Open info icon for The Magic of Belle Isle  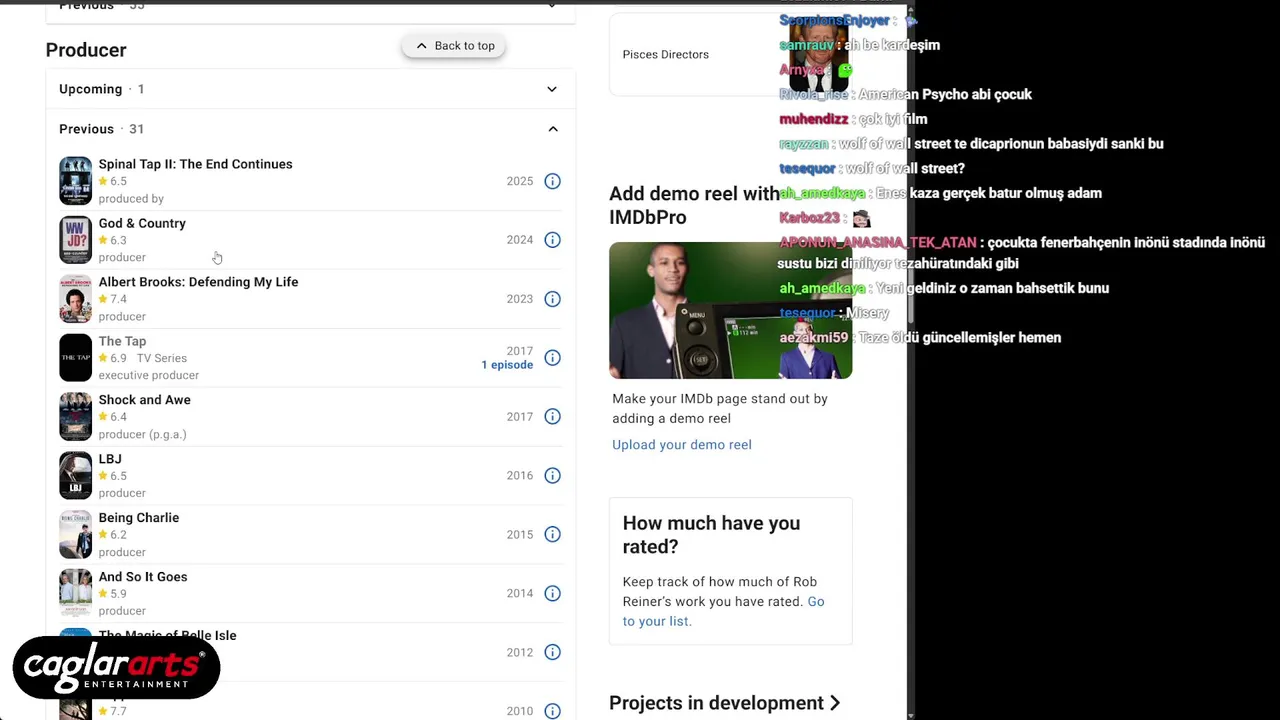(x=552, y=653)
